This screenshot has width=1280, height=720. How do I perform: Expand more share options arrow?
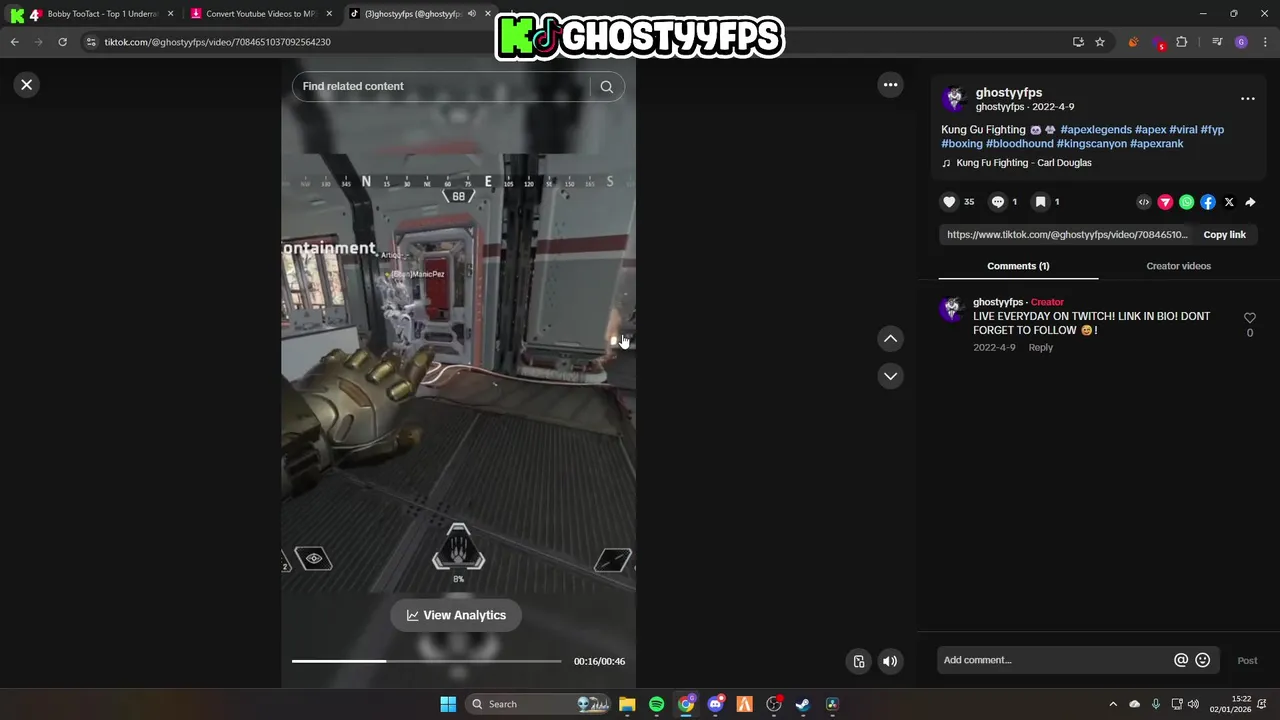pyautogui.click(x=1250, y=202)
